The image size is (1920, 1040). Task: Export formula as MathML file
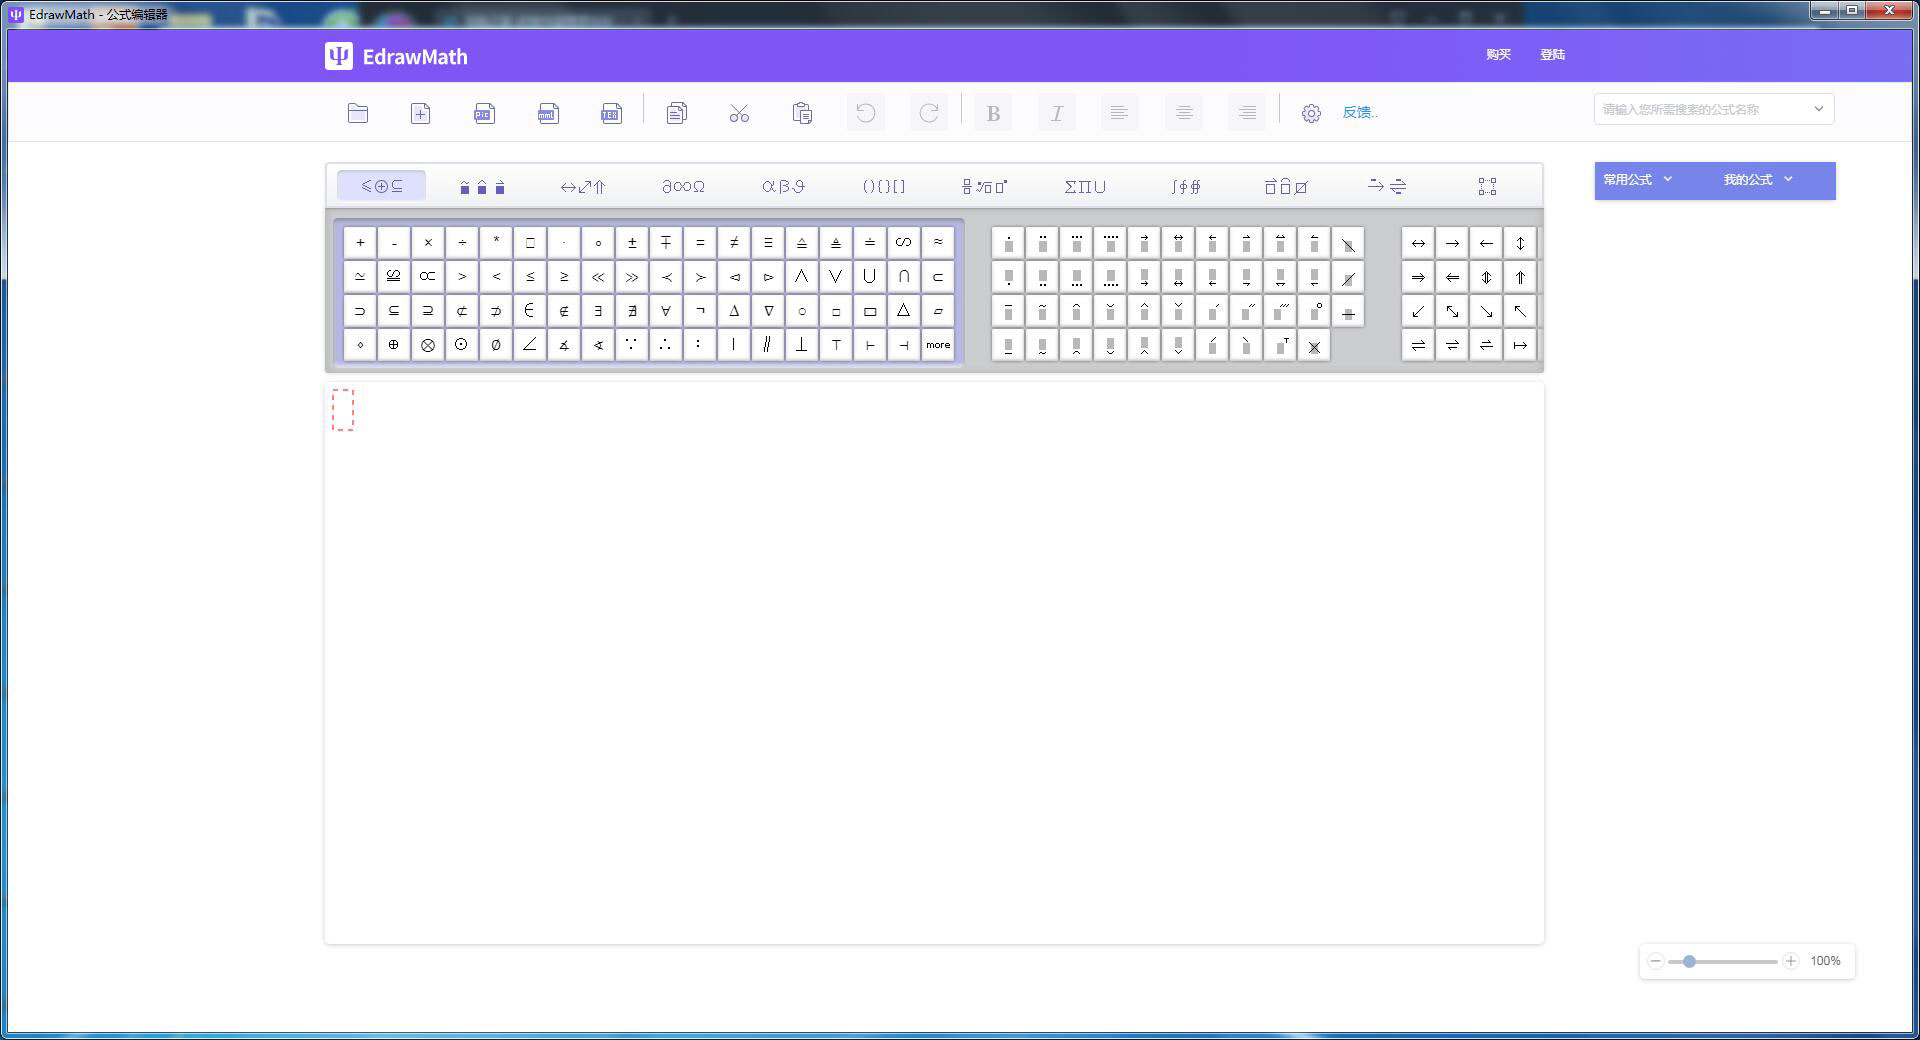[x=547, y=113]
